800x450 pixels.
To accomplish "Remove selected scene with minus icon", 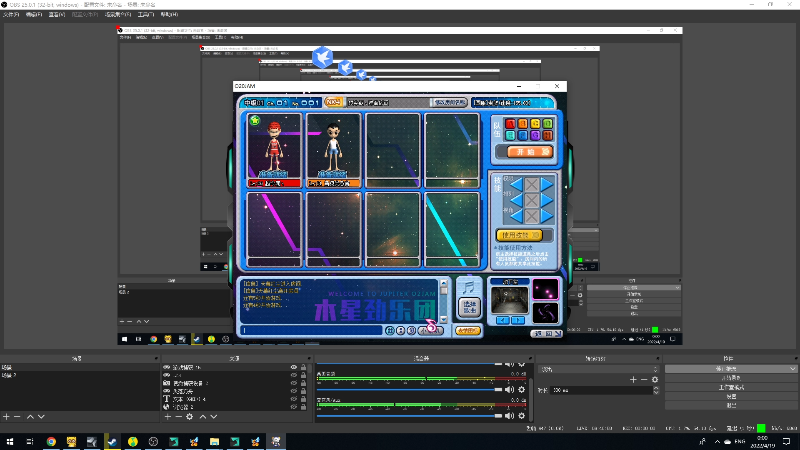I will point(17,417).
